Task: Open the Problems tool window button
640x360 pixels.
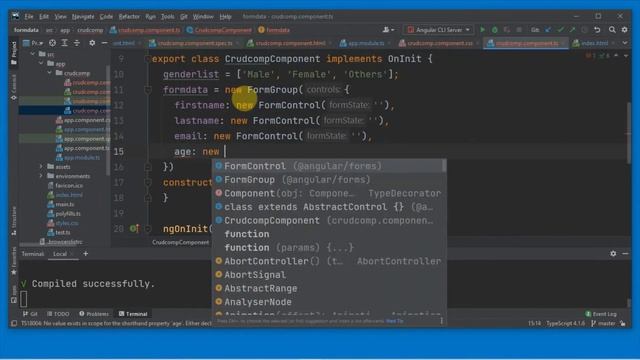Action: (94, 314)
